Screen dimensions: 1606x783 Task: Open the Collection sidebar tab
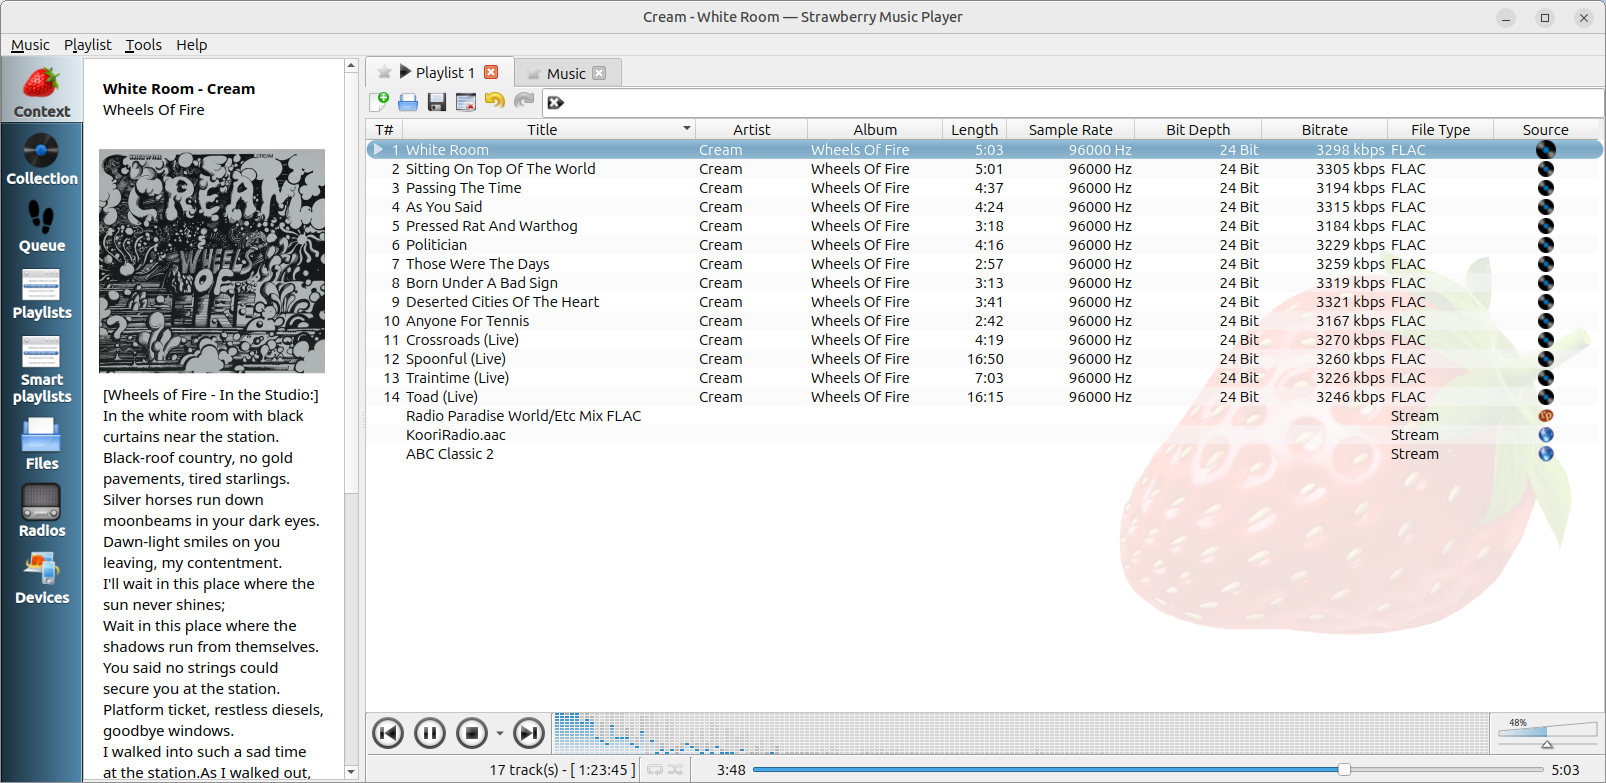(41, 159)
